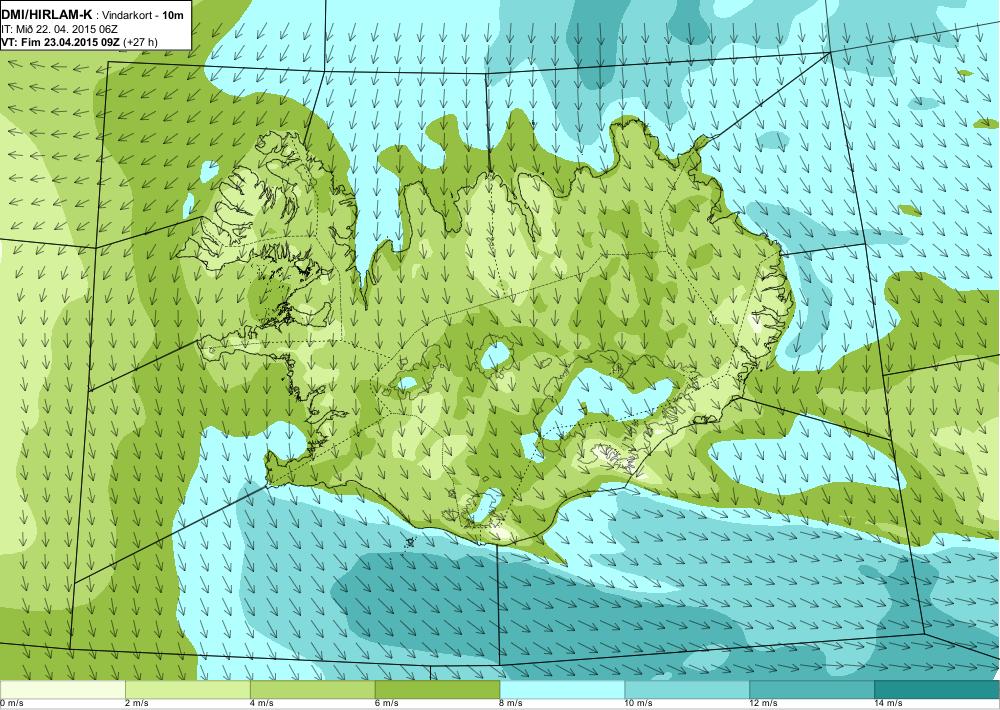
Task: Click the '12 m/s' legend label
Action: point(765,703)
